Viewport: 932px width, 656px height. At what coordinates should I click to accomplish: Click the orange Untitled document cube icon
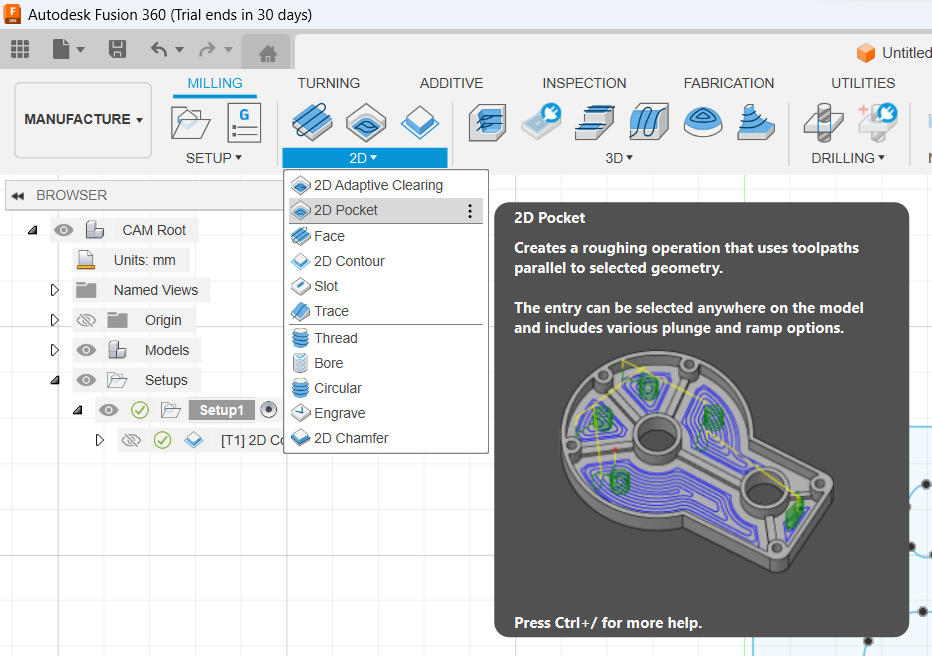(x=865, y=53)
